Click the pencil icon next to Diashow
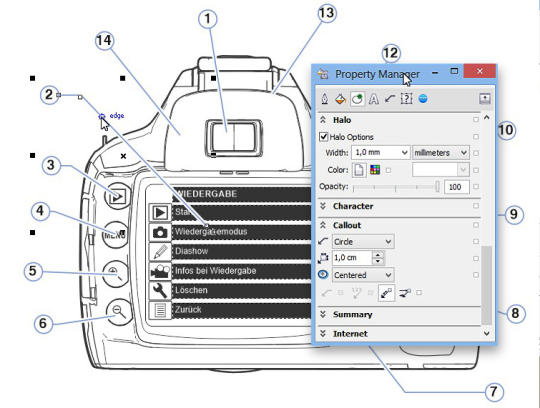540x408 pixels. pos(160,251)
